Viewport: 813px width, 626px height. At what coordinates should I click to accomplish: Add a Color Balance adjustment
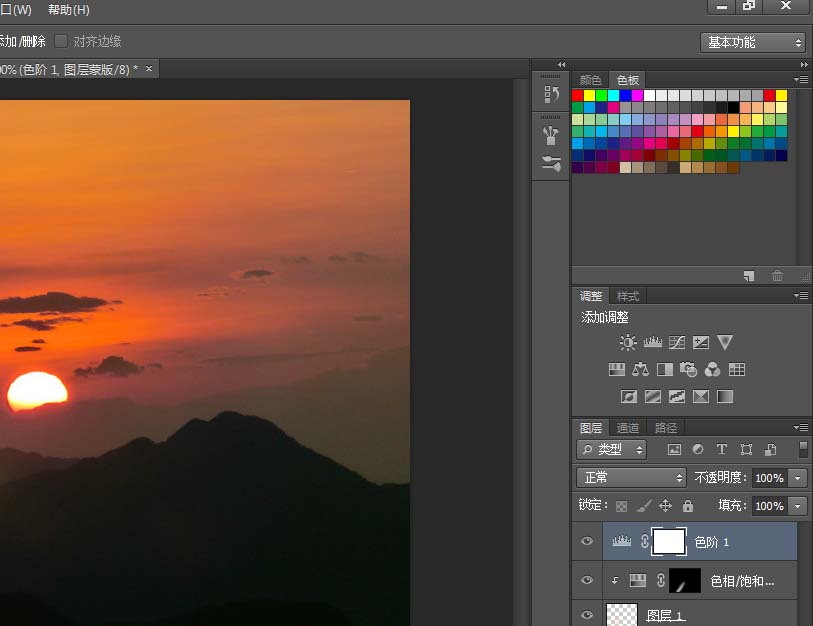tap(640, 368)
